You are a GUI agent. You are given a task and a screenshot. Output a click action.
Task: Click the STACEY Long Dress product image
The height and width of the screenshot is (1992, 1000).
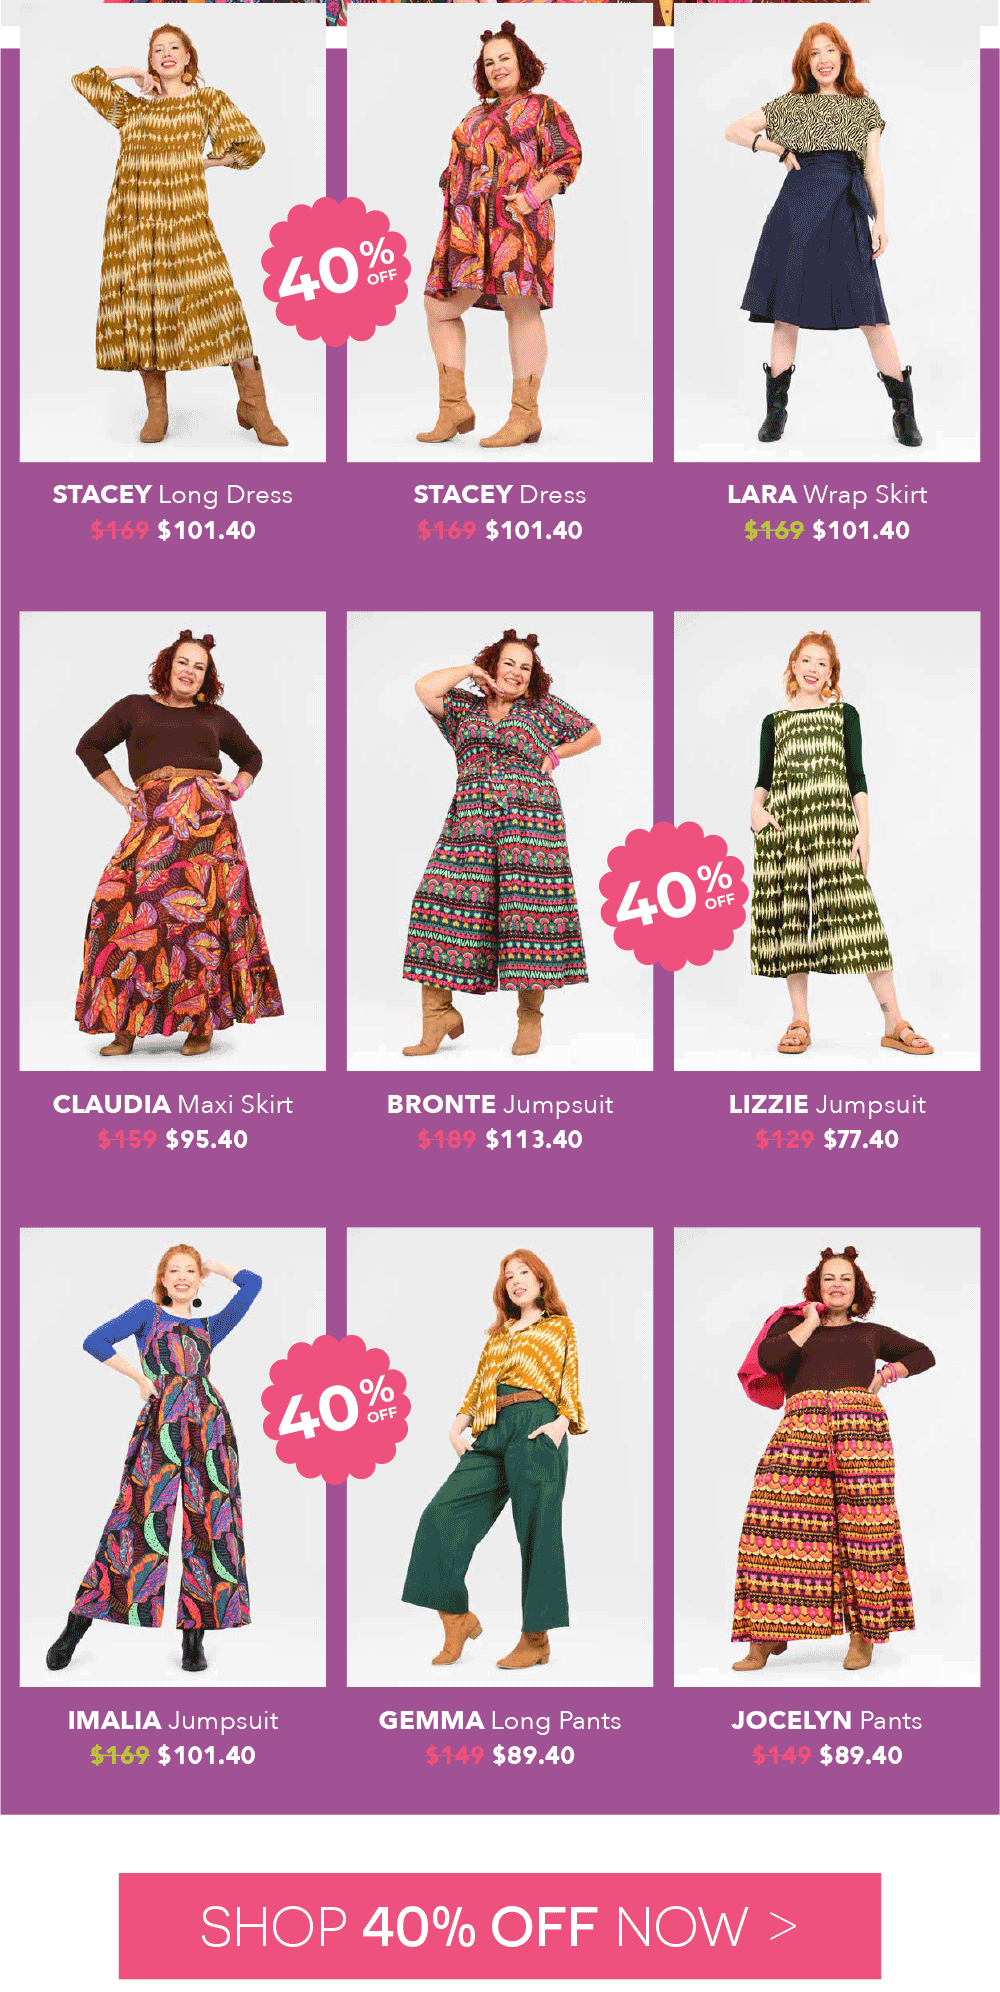click(x=172, y=231)
